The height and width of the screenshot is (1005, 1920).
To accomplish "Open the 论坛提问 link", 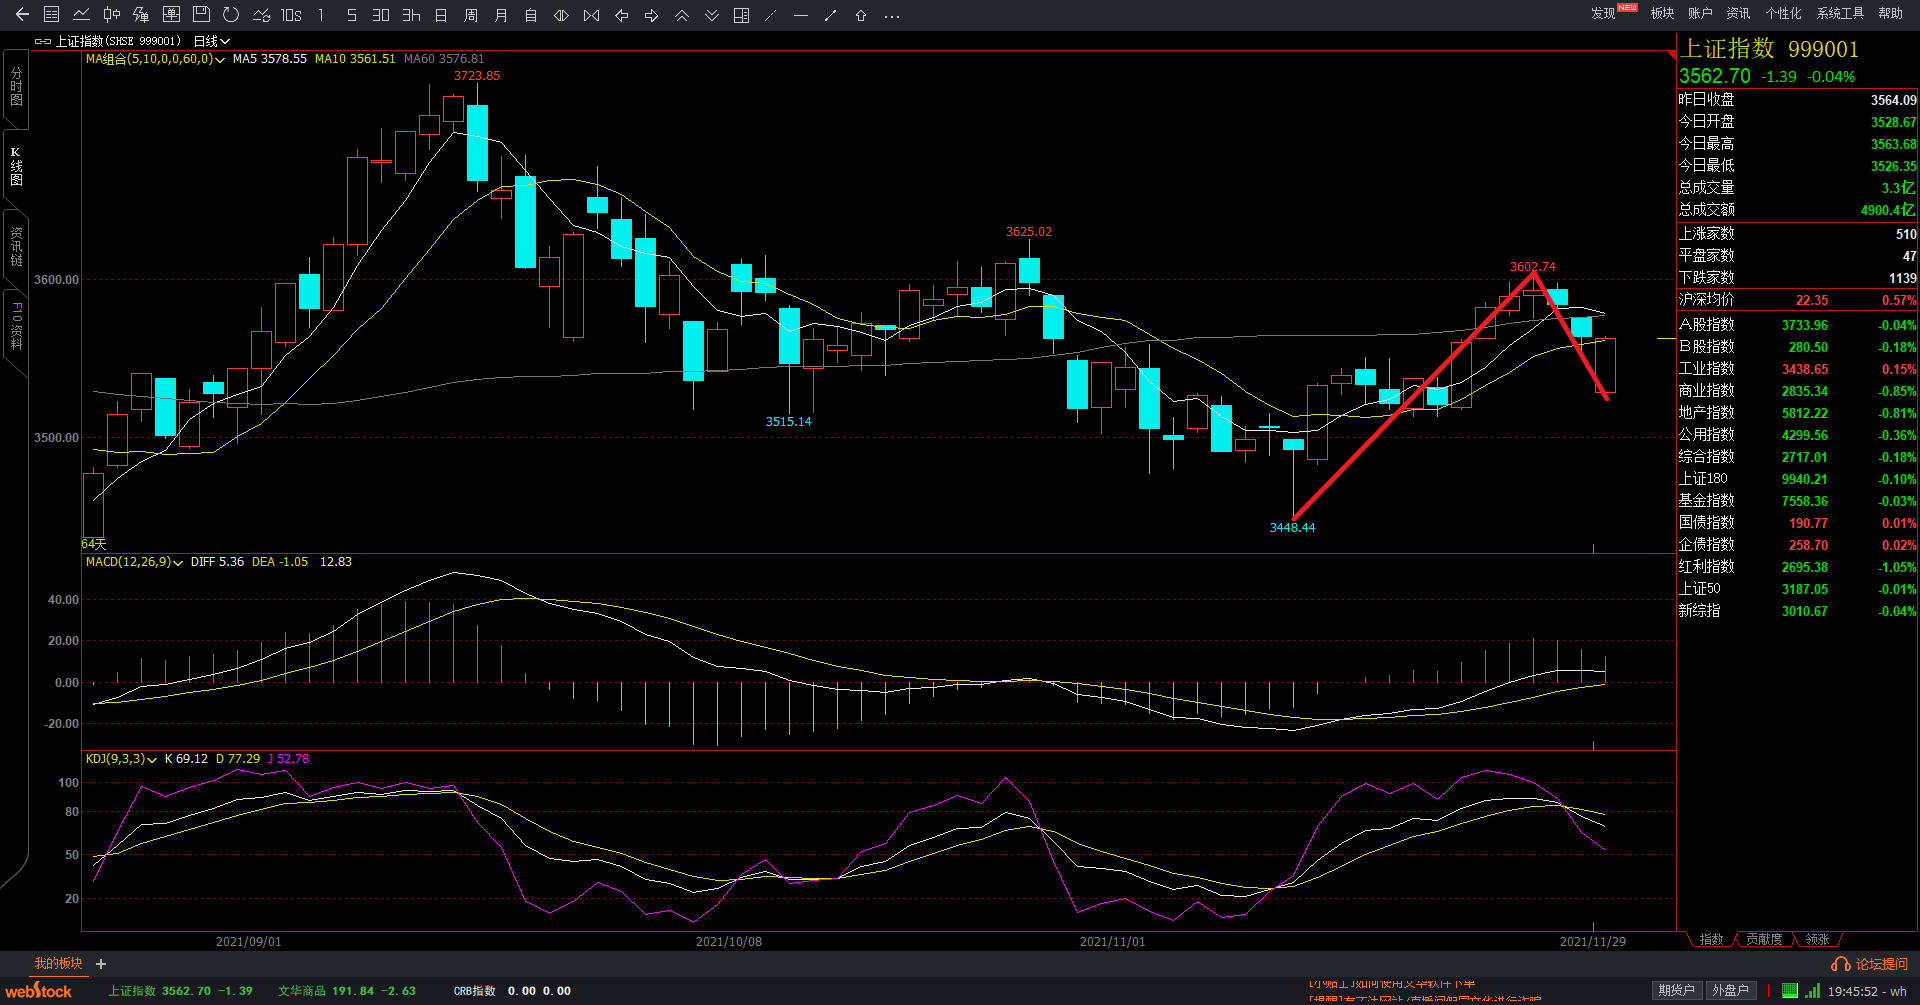I will point(1872,964).
